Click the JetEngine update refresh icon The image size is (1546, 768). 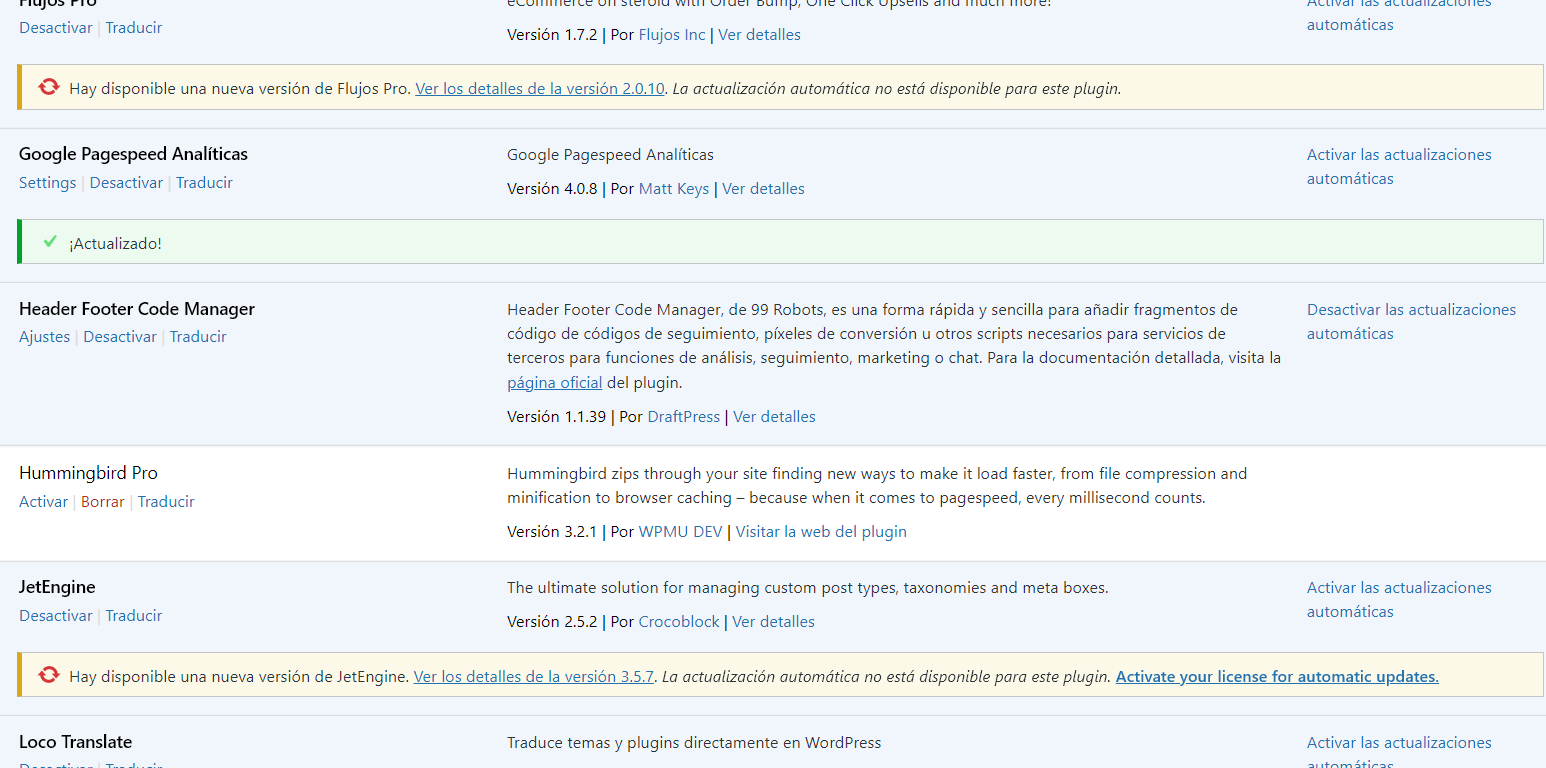coord(49,675)
